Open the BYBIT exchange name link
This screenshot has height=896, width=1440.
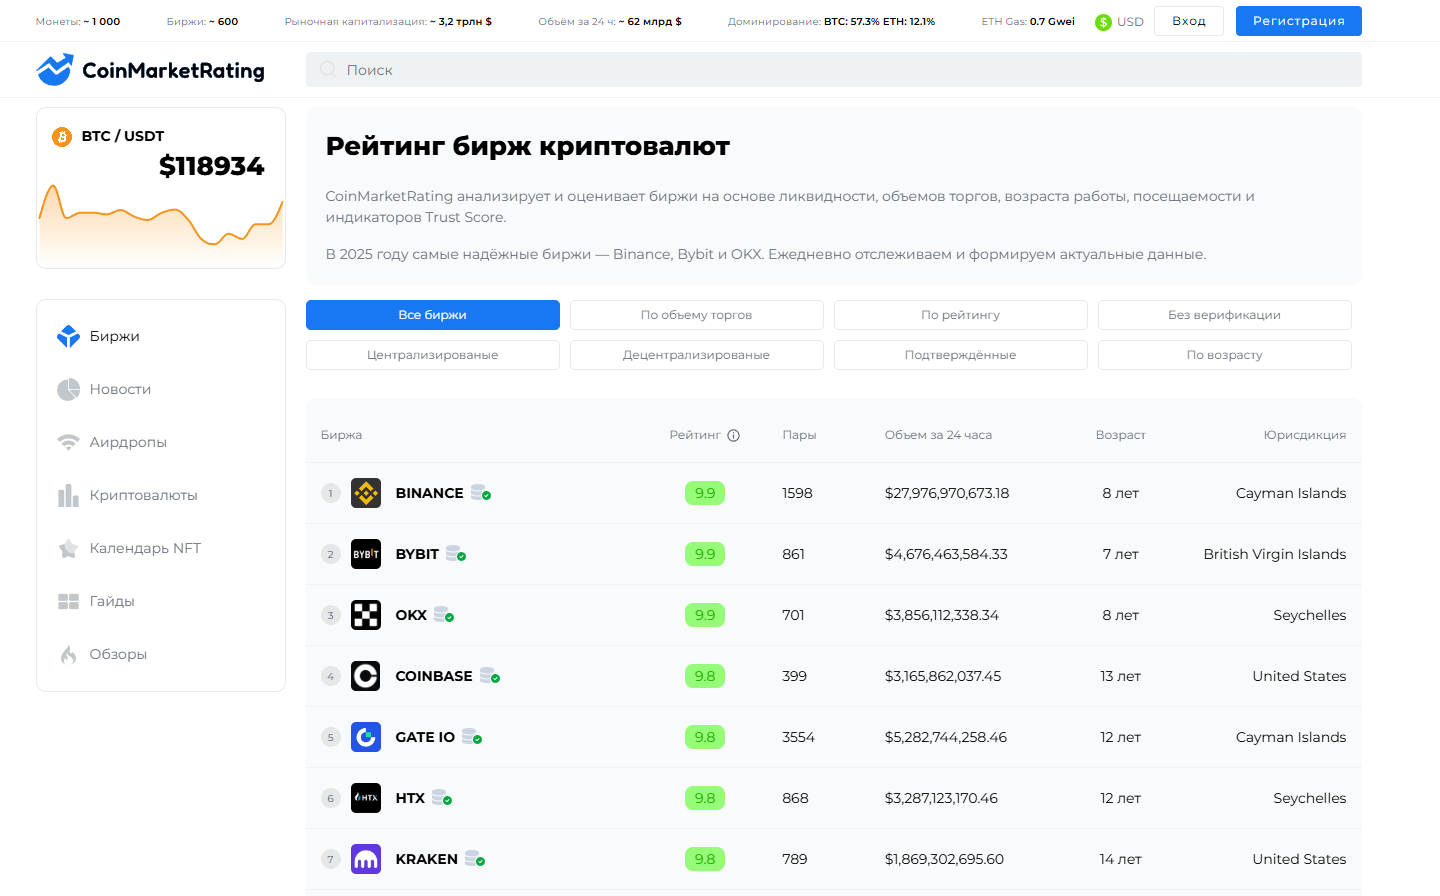click(x=417, y=554)
